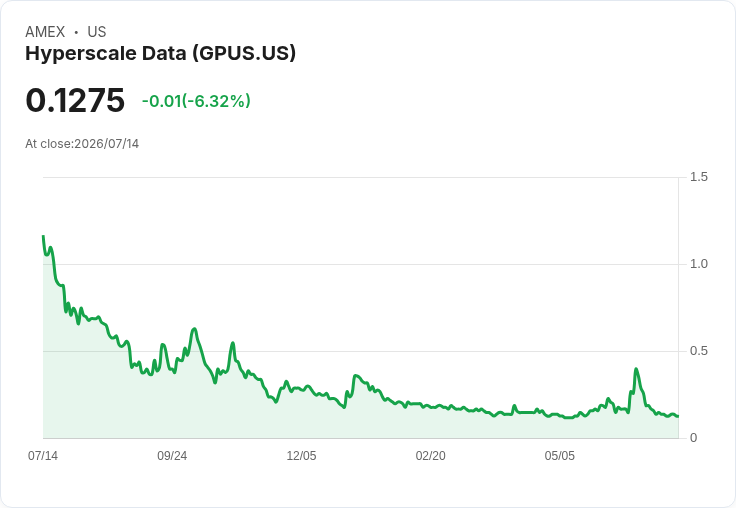Image resolution: width=736 pixels, height=508 pixels.
Task: Click the US market label
Action: point(97,32)
